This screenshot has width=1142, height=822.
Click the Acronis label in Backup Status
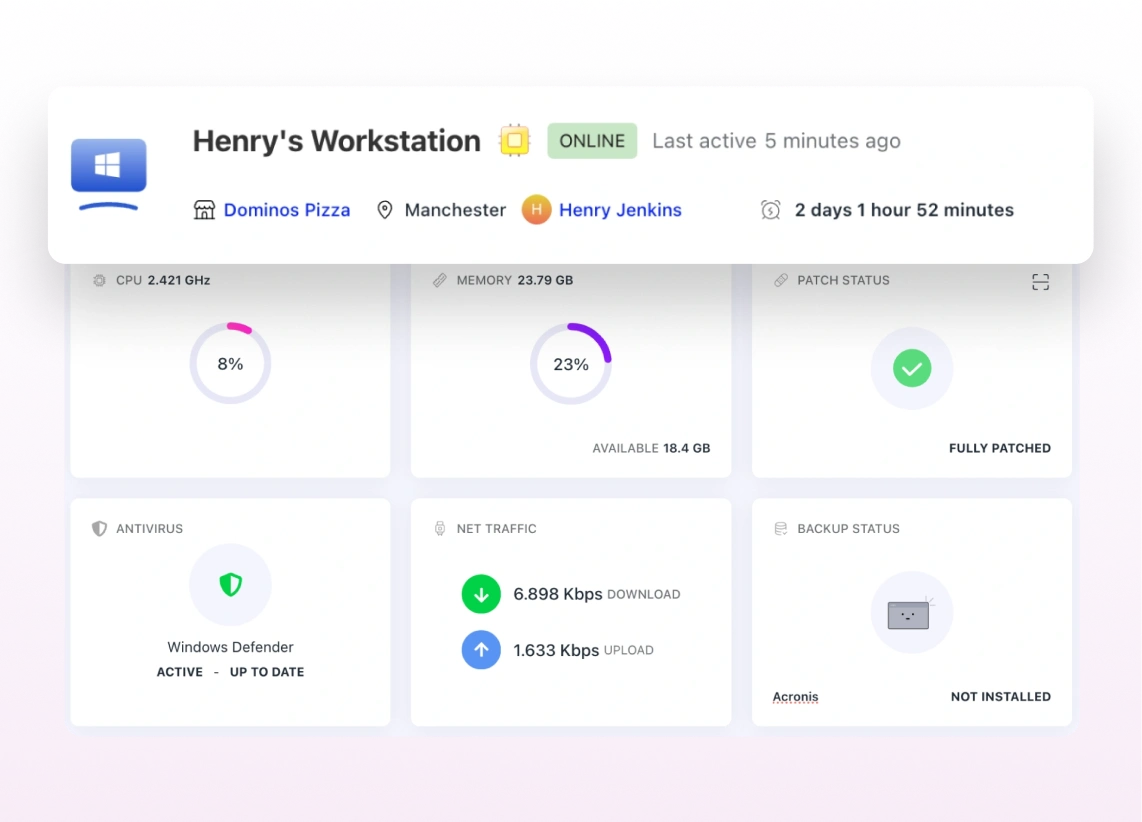[x=795, y=697]
